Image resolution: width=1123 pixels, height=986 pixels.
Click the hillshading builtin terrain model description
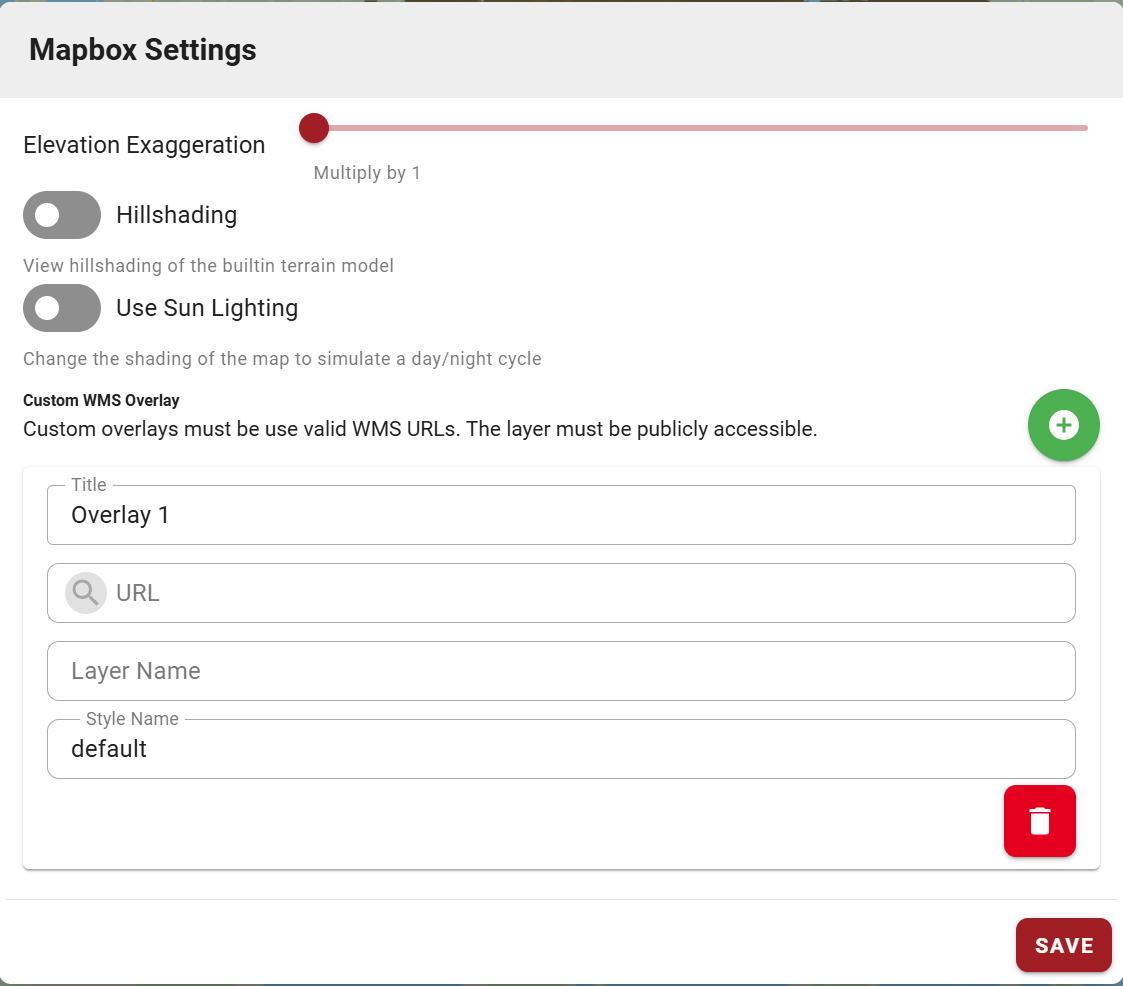[x=208, y=266]
